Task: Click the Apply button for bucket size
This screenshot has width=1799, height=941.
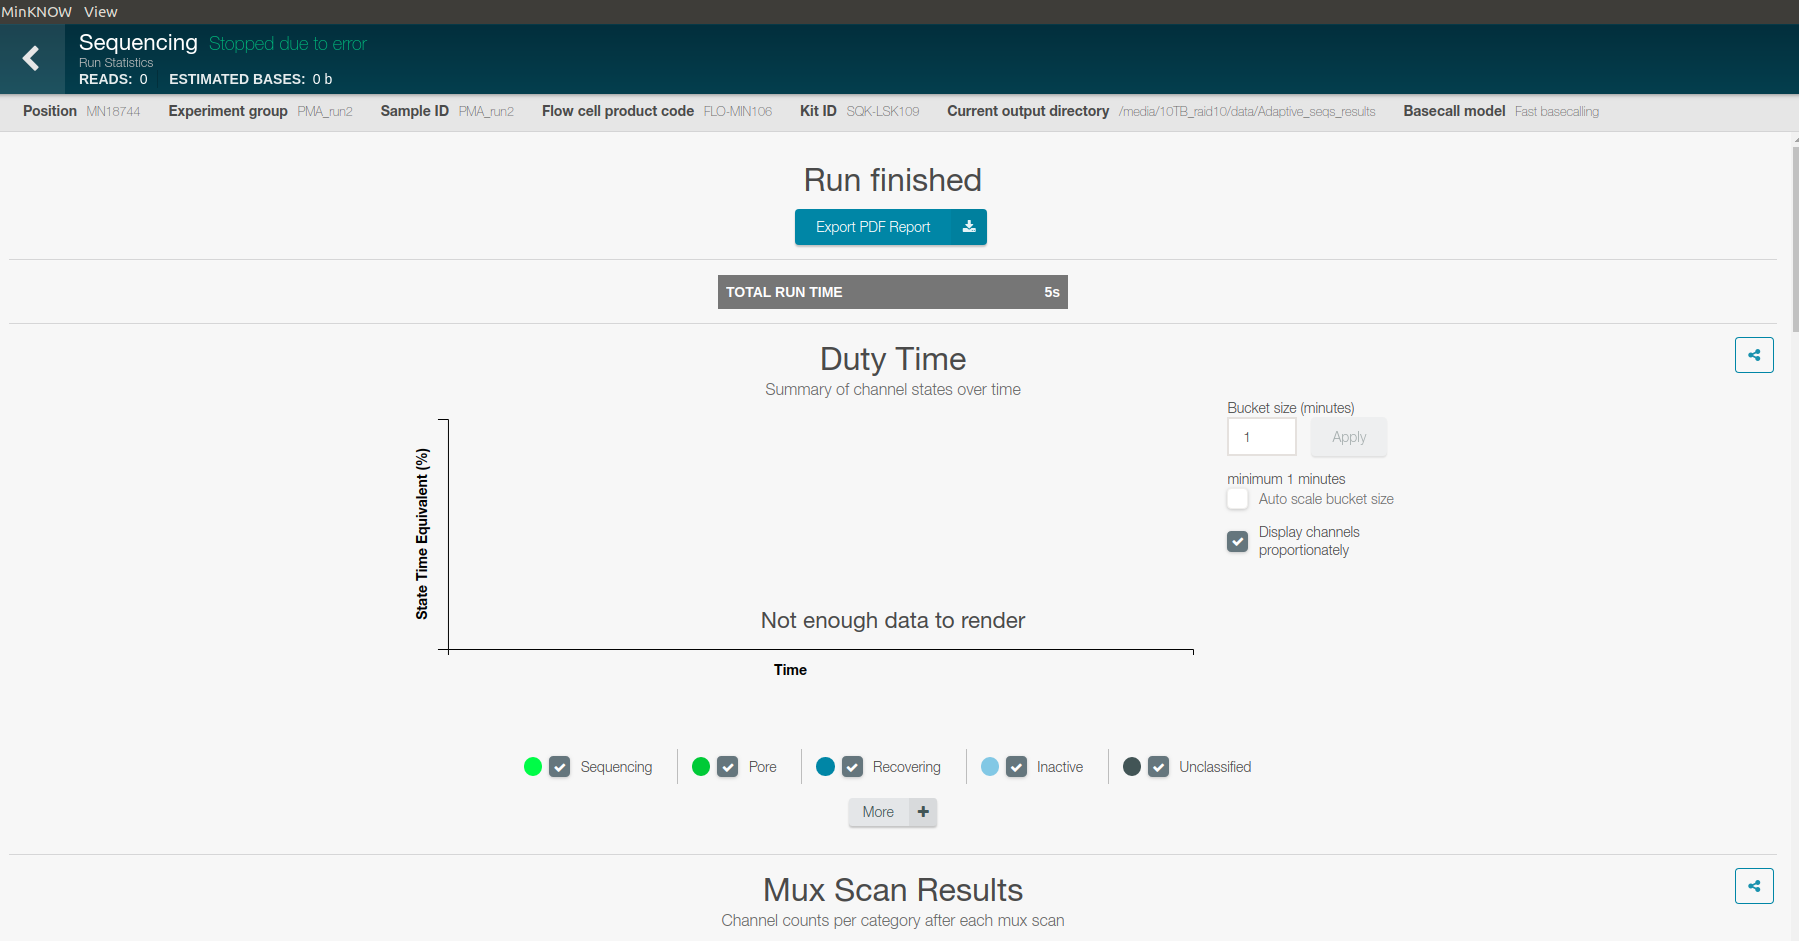Action: click(x=1348, y=437)
